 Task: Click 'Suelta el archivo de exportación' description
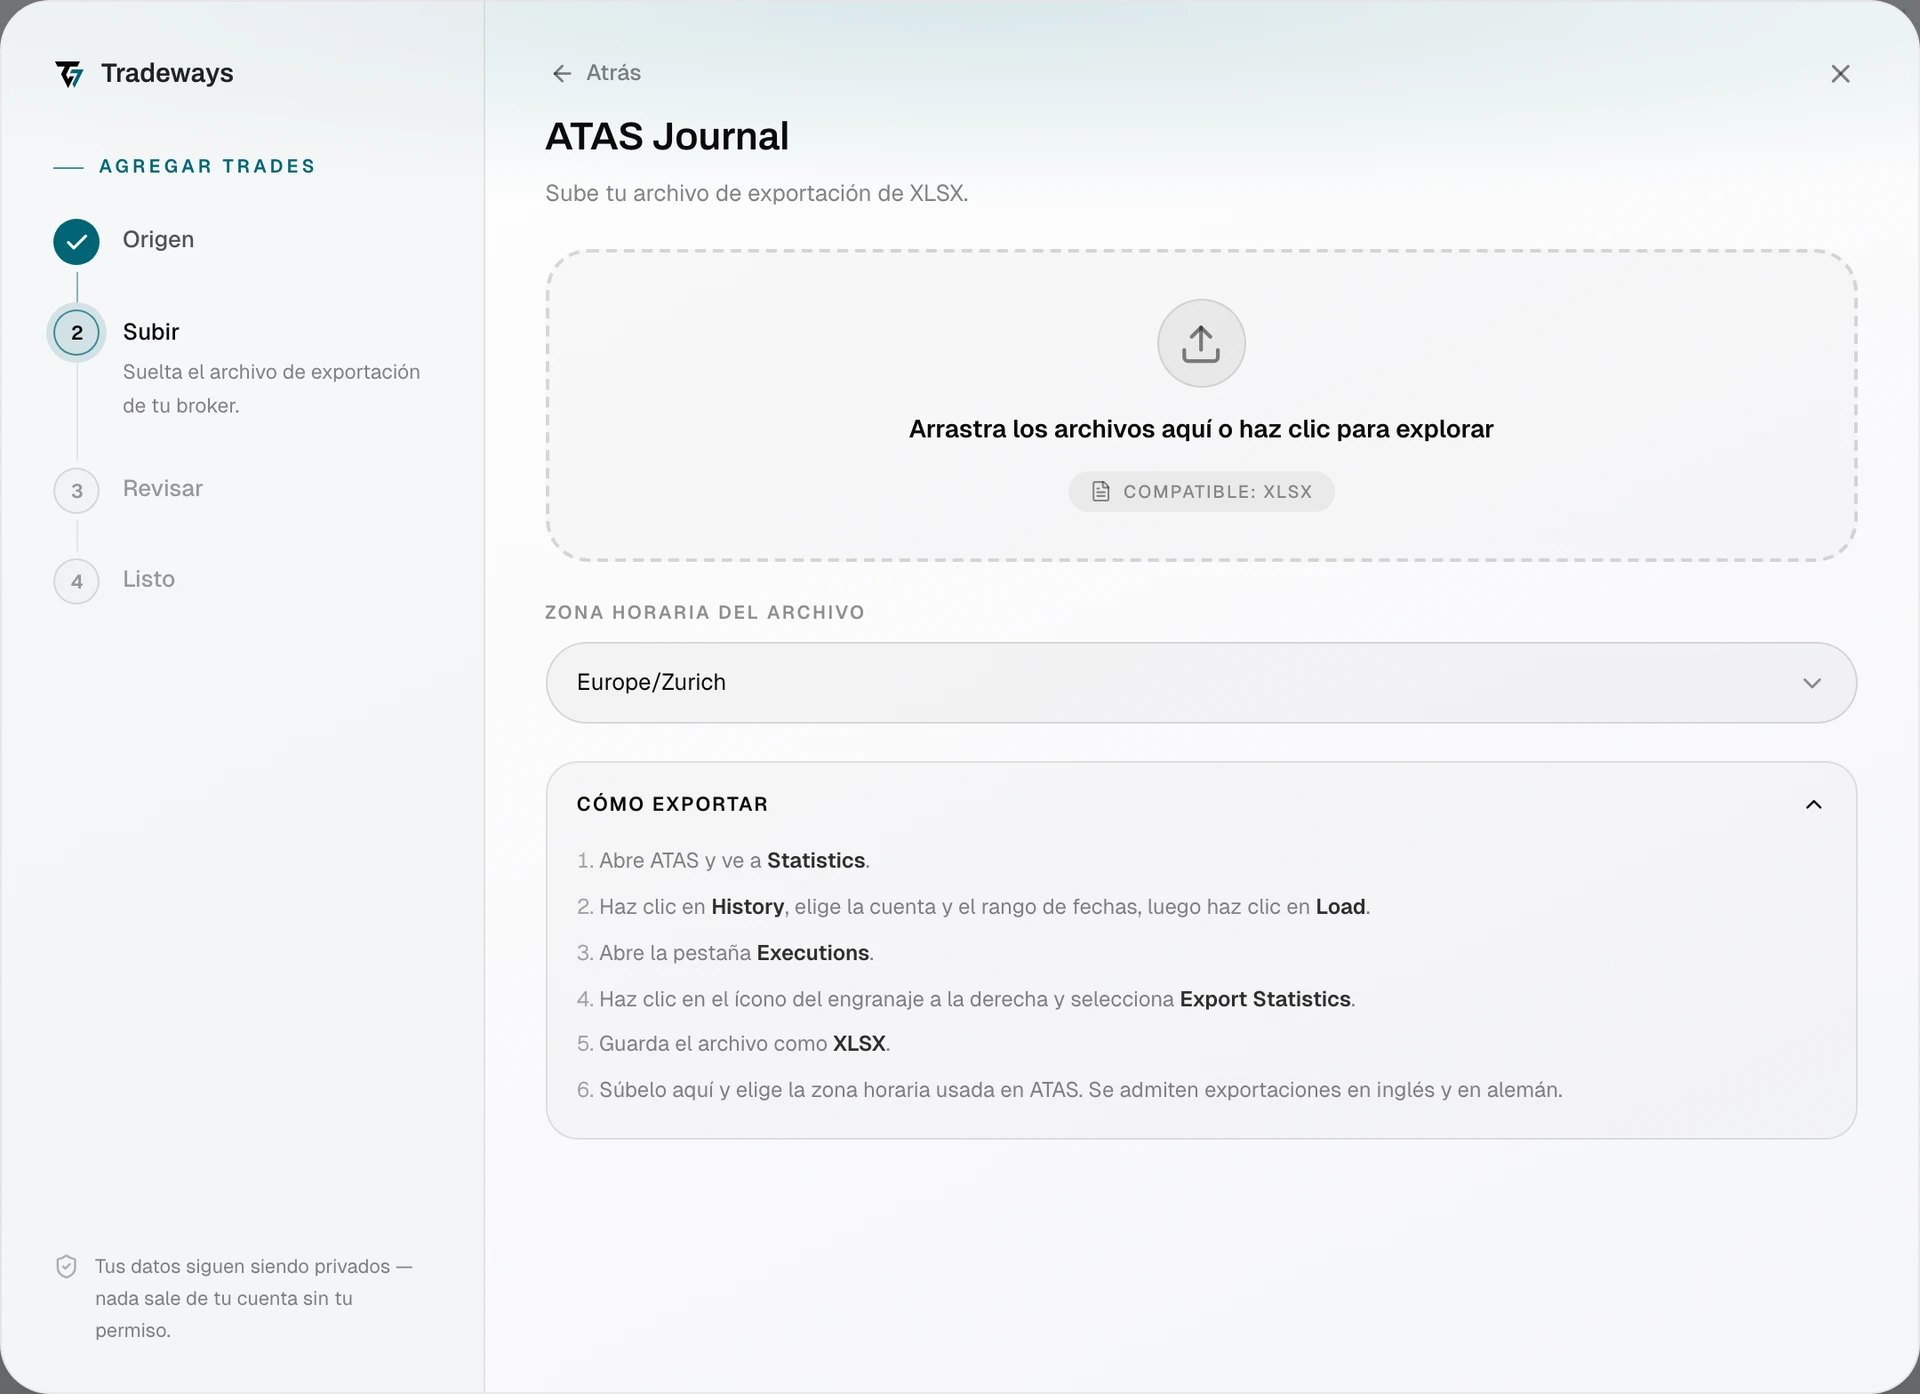[271, 388]
